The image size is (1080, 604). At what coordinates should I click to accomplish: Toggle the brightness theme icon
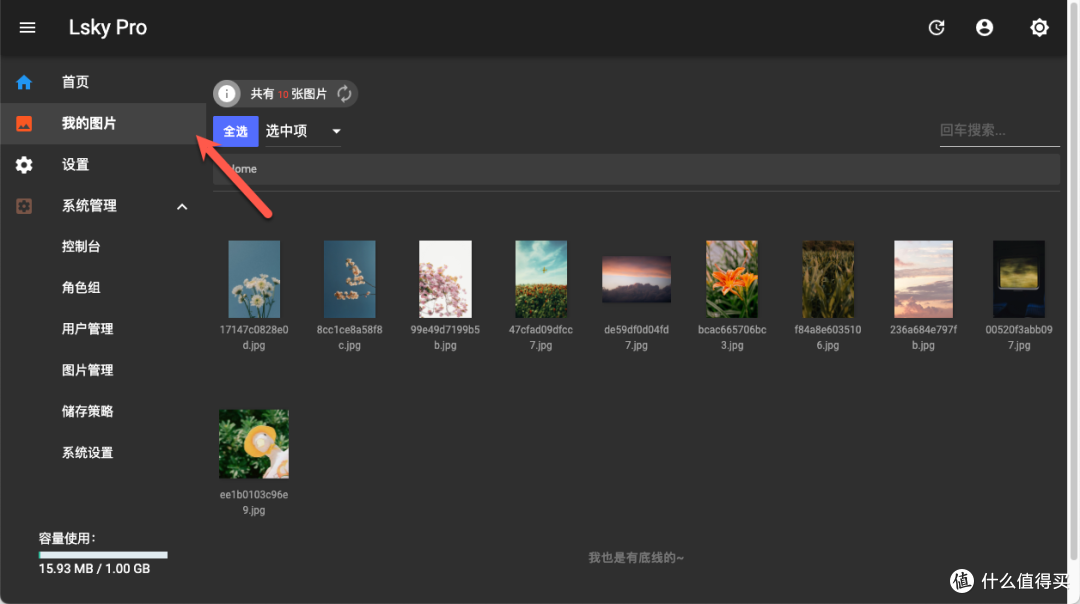coord(1039,28)
